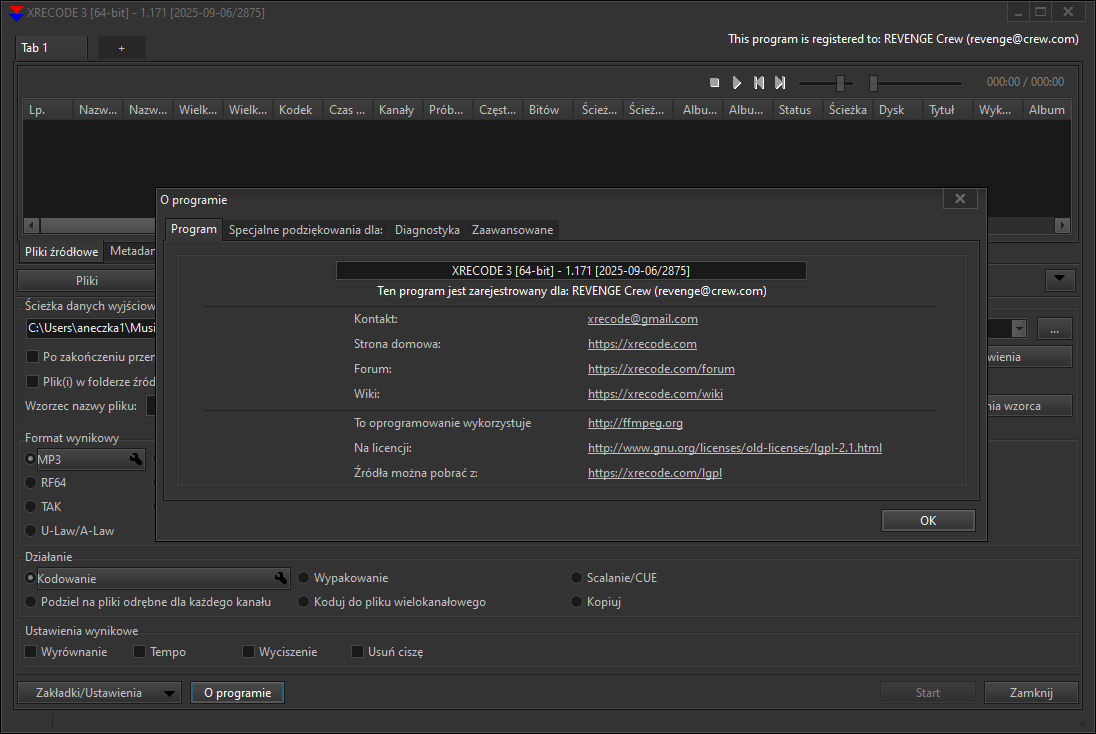Open the Zakładki/Ustawienia dropdown
The height and width of the screenshot is (734, 1096).
tap(99, 693)
